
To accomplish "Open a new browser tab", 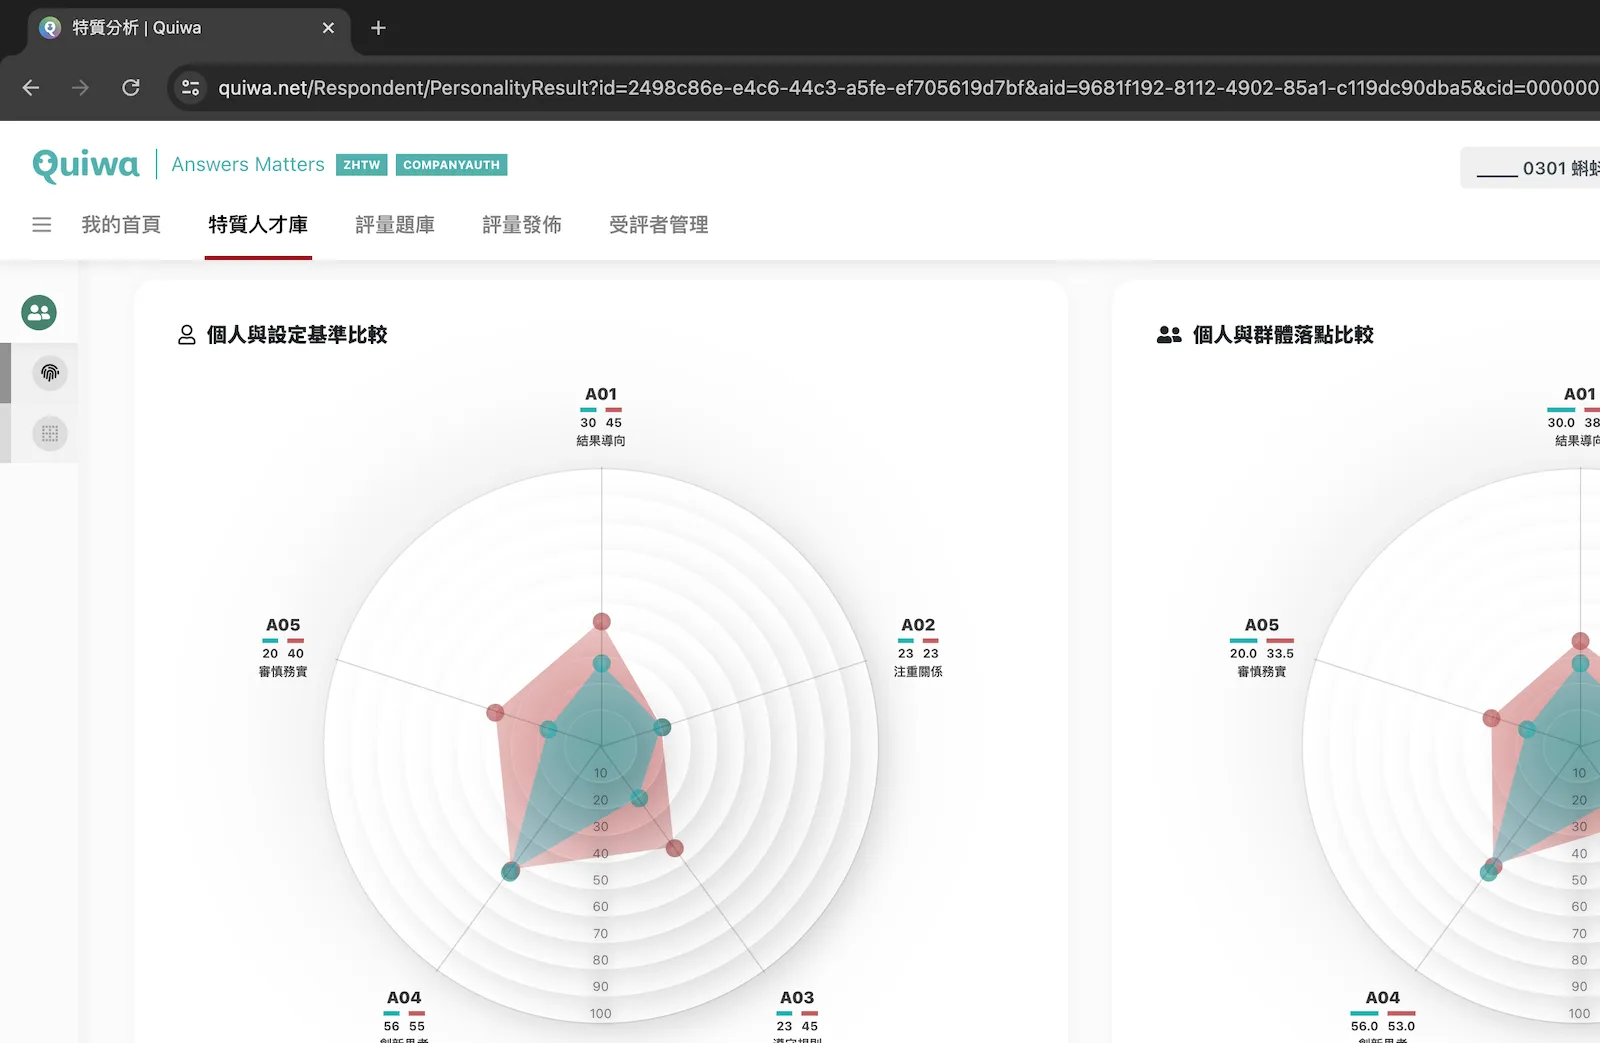I will pyautogui.click(x=378, y=28).
